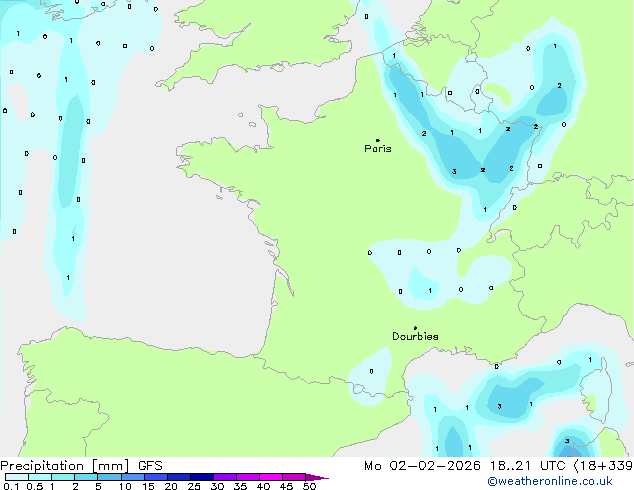Select the 40–45 mm magenta legend swatch
Screen dimensions: 634x490
pyautogui.click(x=271, y=477)
